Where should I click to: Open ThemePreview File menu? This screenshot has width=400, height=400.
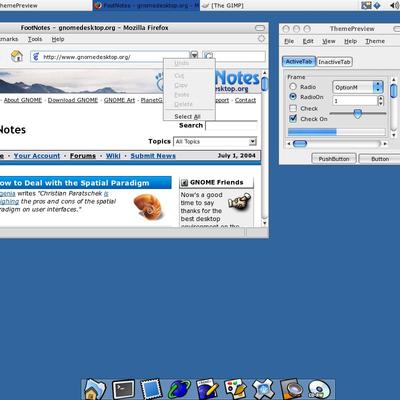289,41
